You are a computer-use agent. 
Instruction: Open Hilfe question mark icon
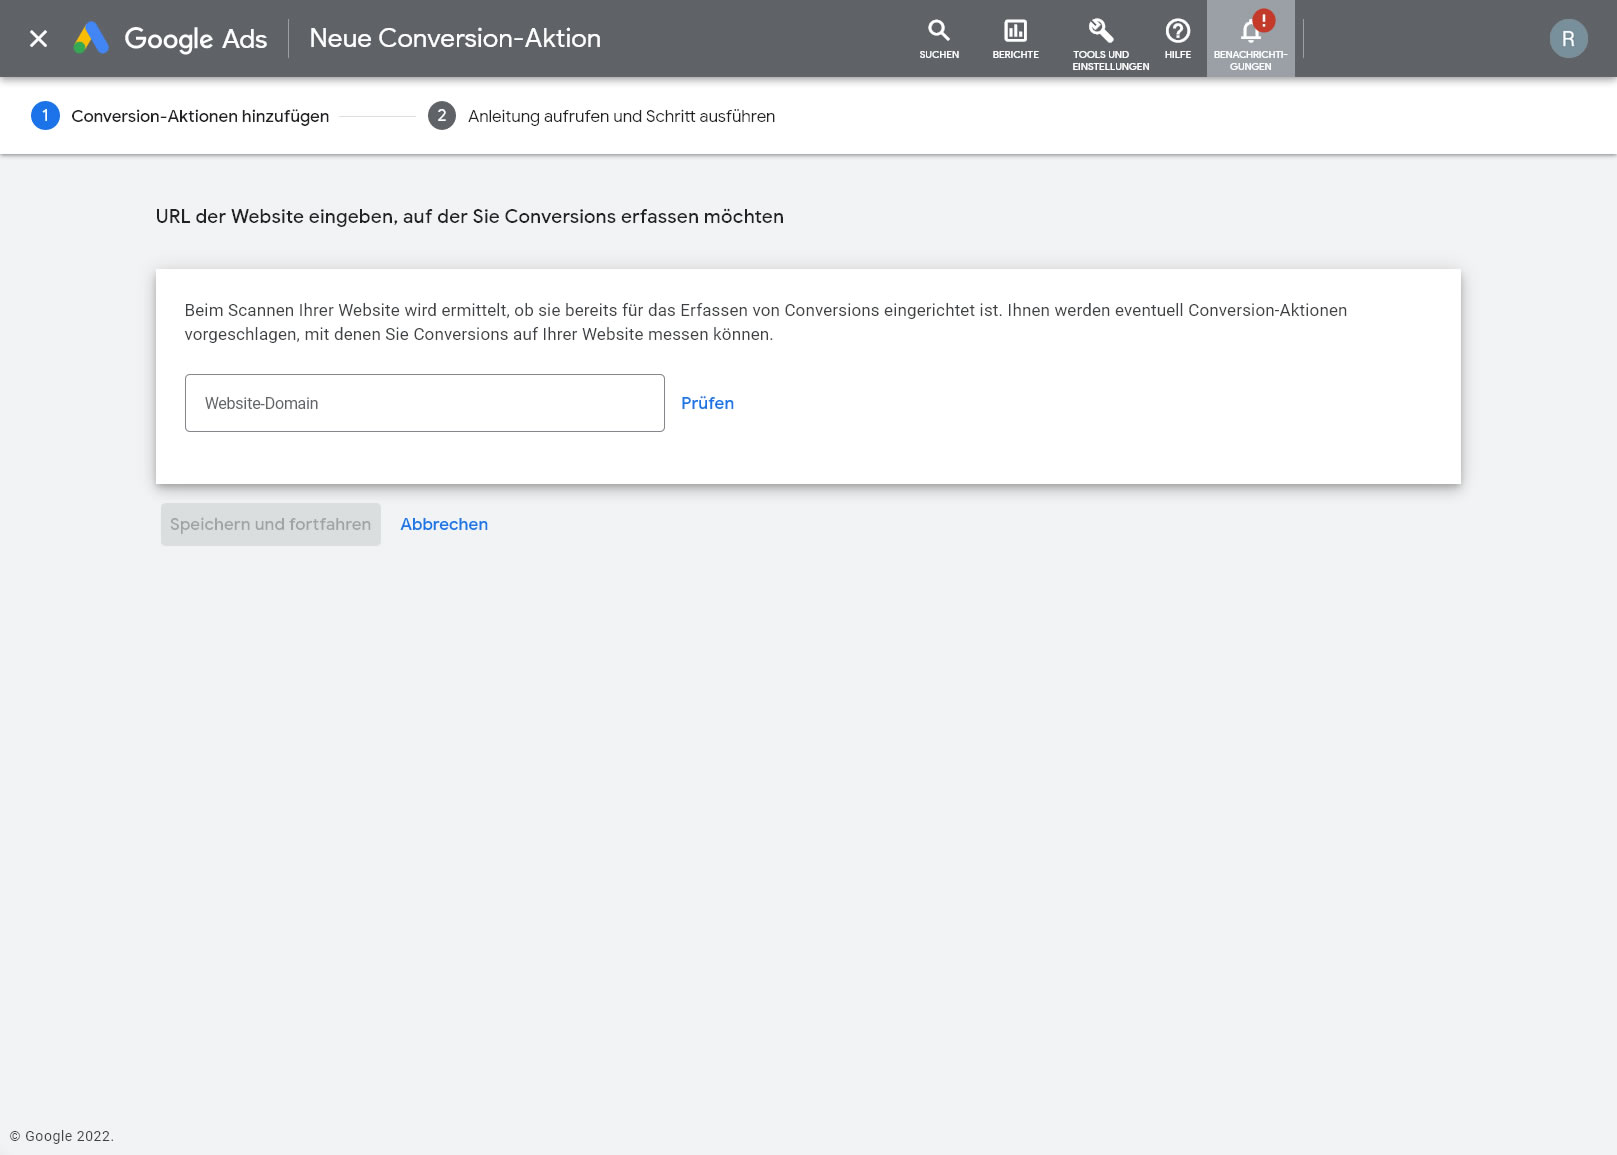pos(1177,32)
